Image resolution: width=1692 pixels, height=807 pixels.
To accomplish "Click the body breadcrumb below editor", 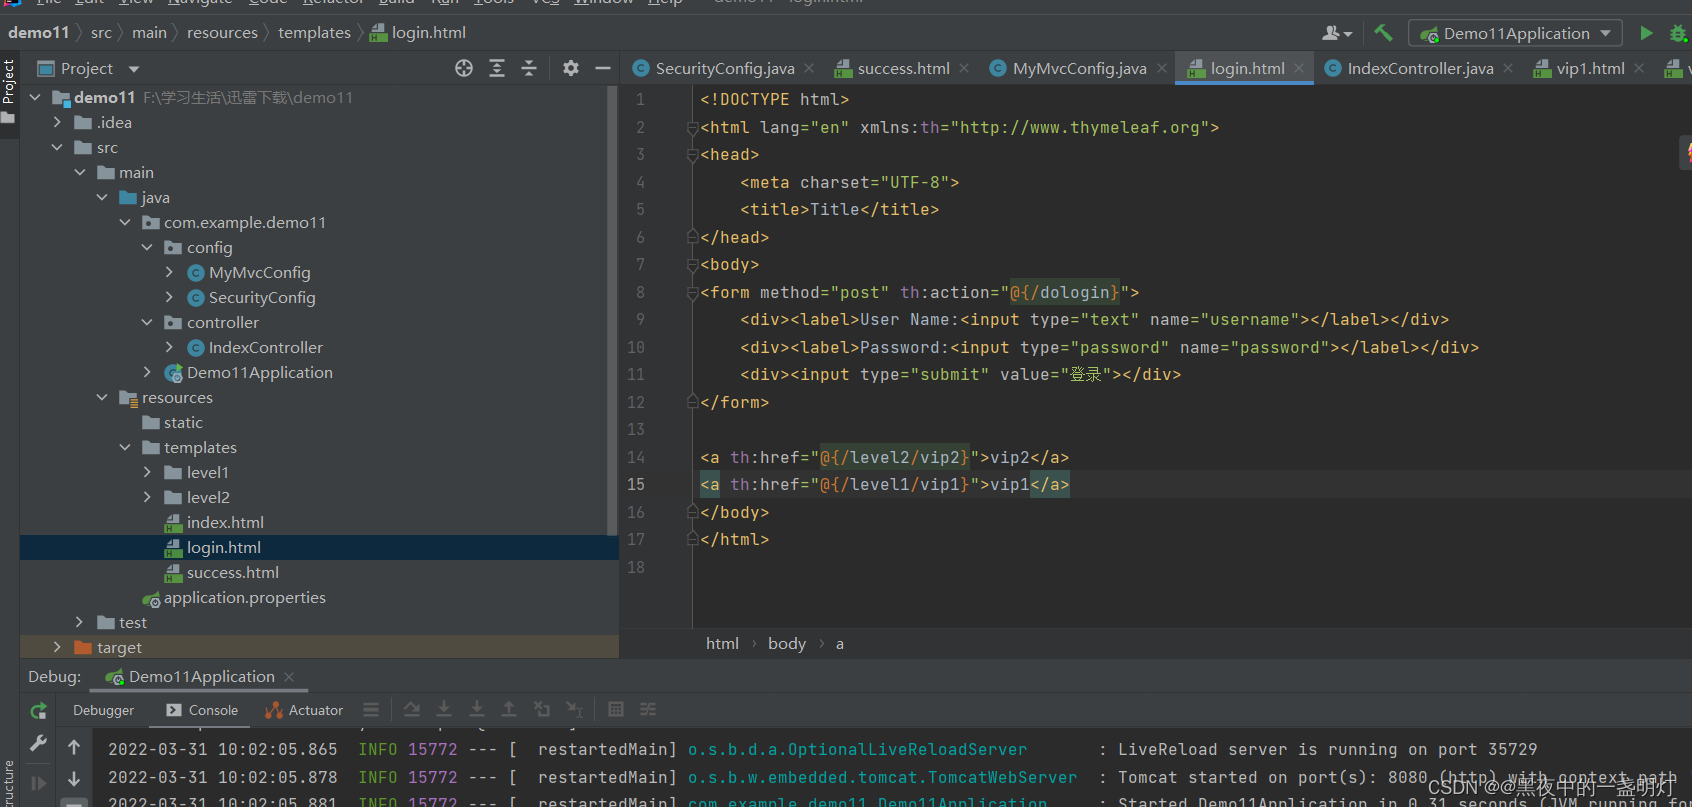I will click(x=787, y=644).
